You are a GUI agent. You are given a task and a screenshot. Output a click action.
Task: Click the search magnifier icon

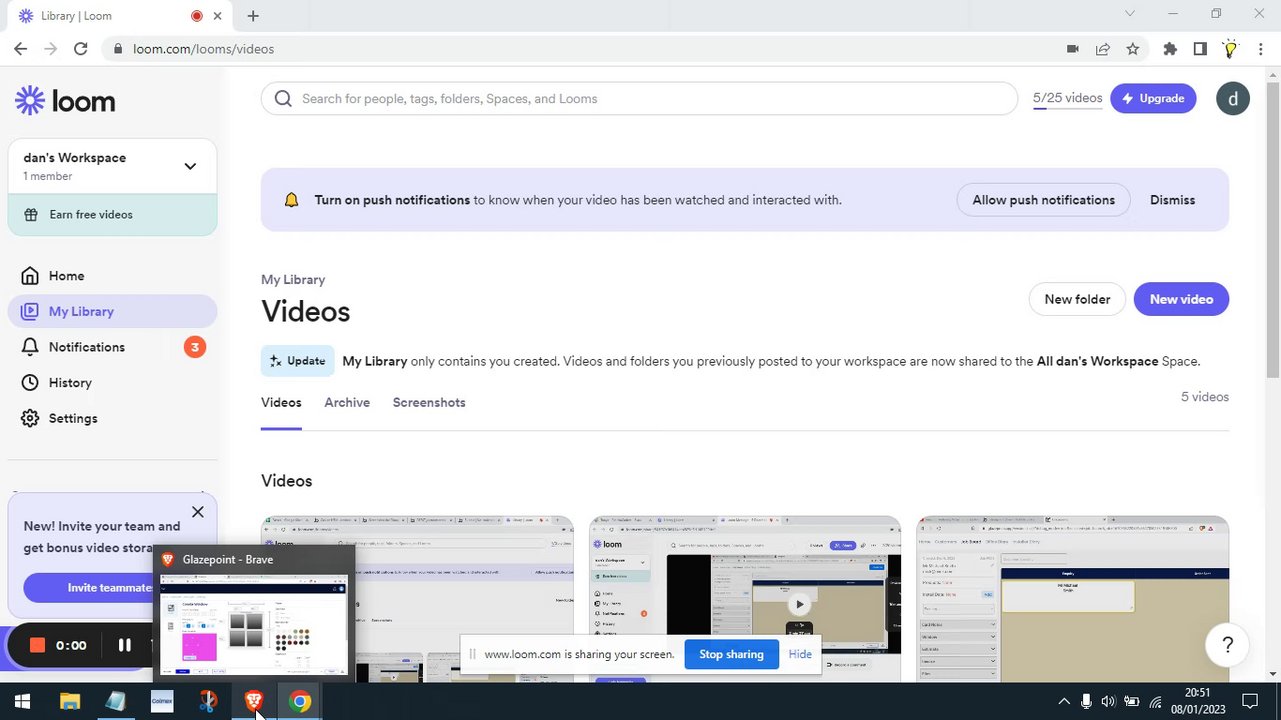click(x=283, y=98)
